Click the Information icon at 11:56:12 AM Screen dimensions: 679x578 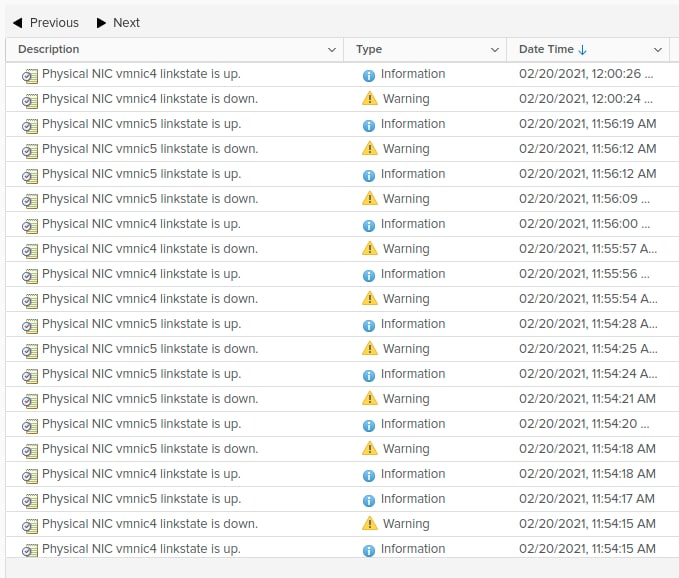[369, 176]
